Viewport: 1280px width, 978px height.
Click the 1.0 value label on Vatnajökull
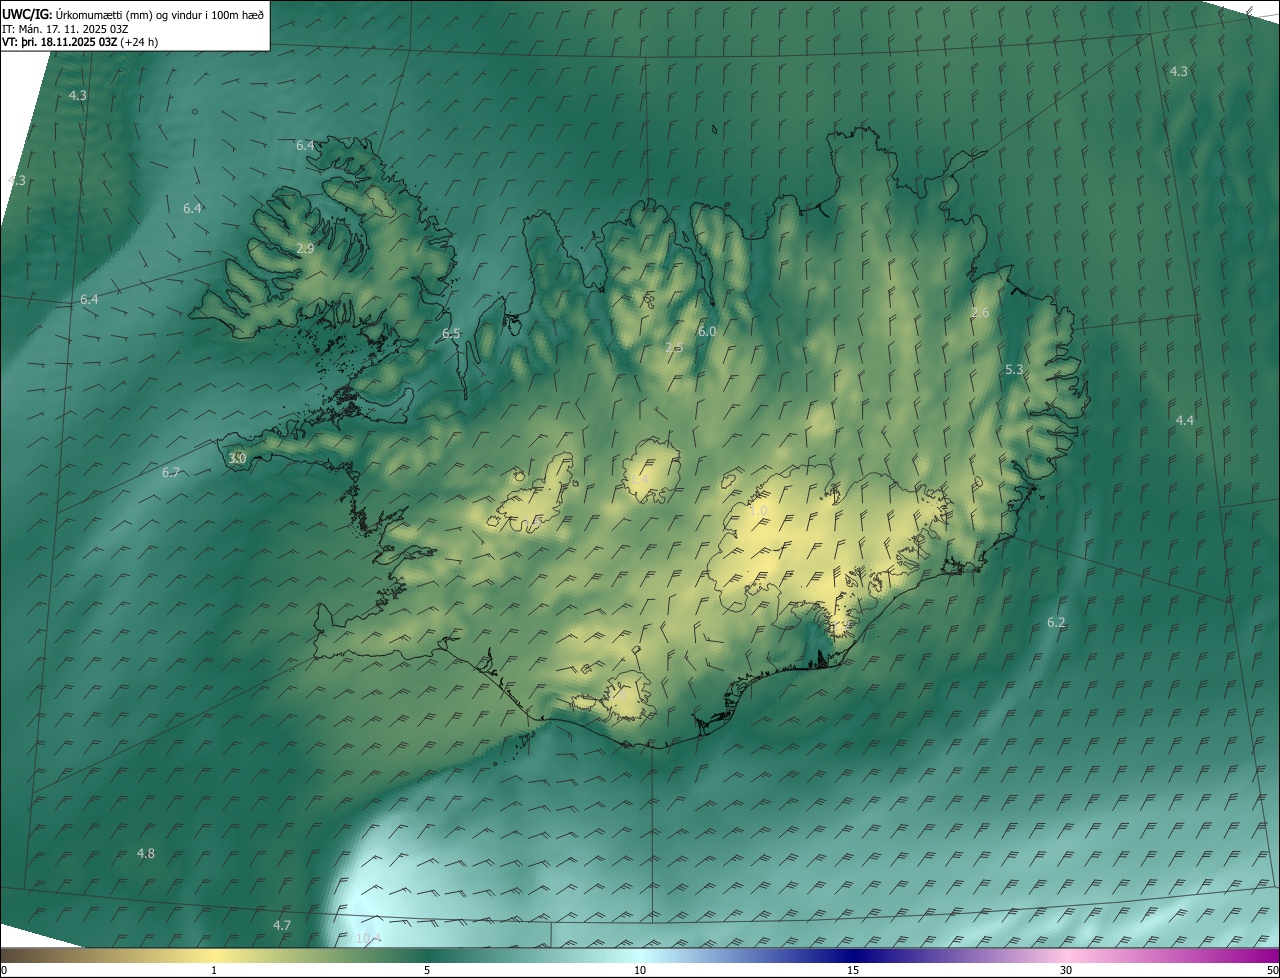(x=758, y=510)
